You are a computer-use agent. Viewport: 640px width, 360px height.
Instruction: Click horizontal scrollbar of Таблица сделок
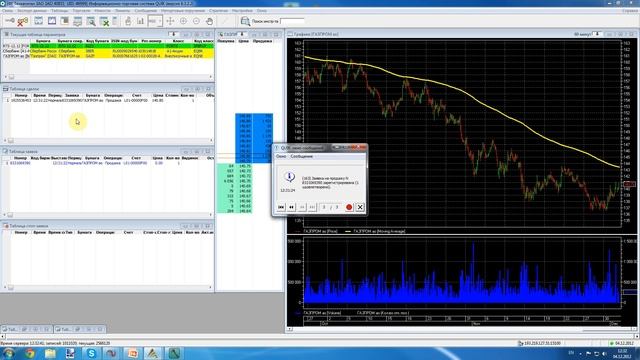pos(108,140)
